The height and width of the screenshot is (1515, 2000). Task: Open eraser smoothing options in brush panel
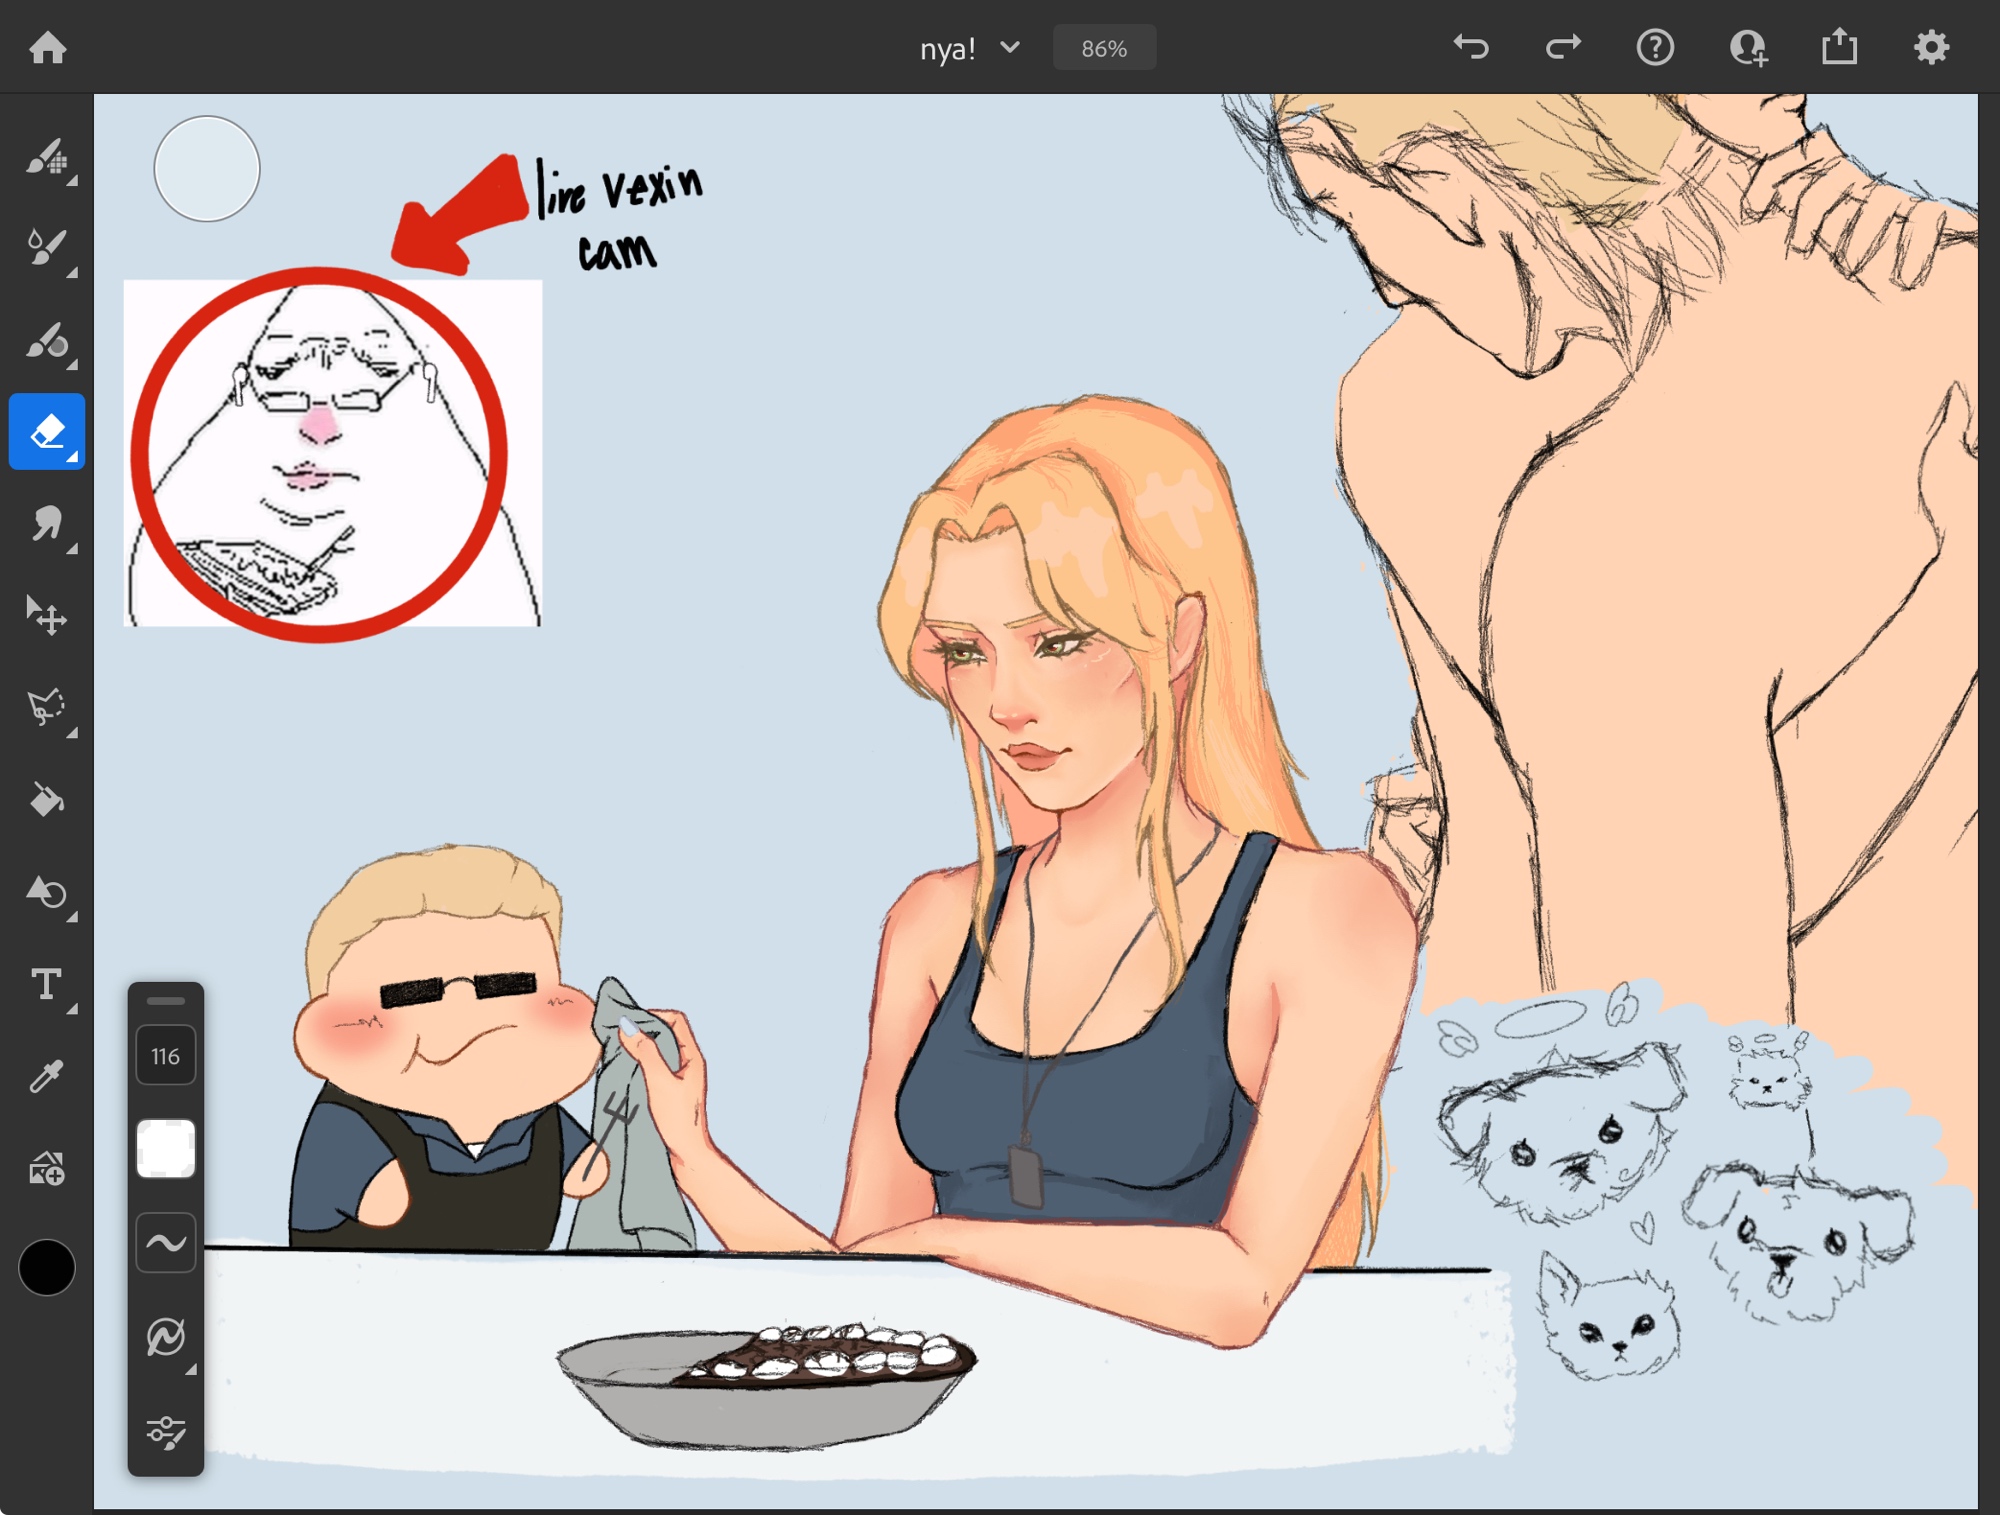click(x=165, y=1243)
